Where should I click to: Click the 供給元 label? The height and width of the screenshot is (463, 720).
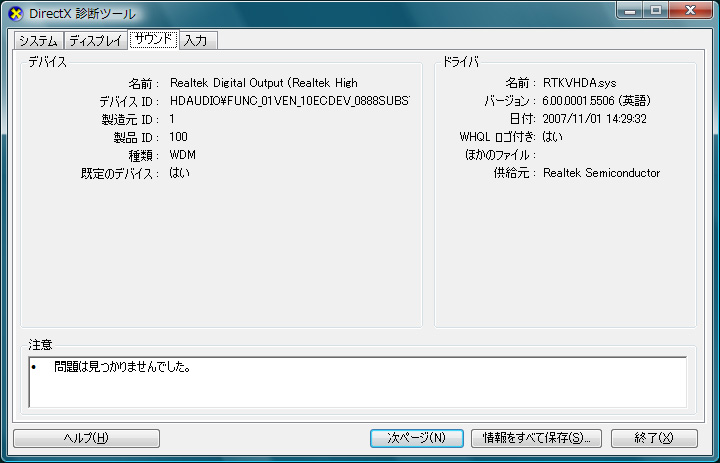click(x=515, y=173)
